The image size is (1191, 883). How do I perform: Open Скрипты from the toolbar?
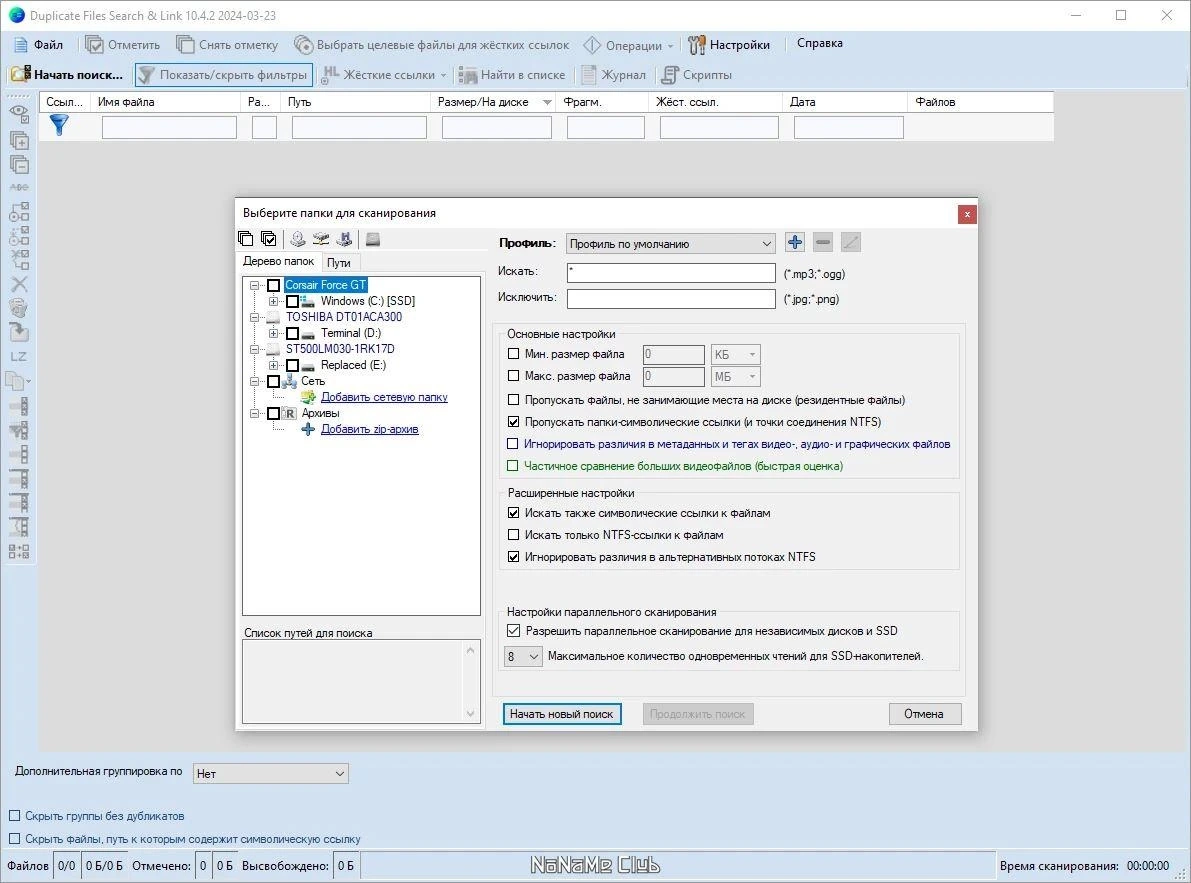[697, 74]
